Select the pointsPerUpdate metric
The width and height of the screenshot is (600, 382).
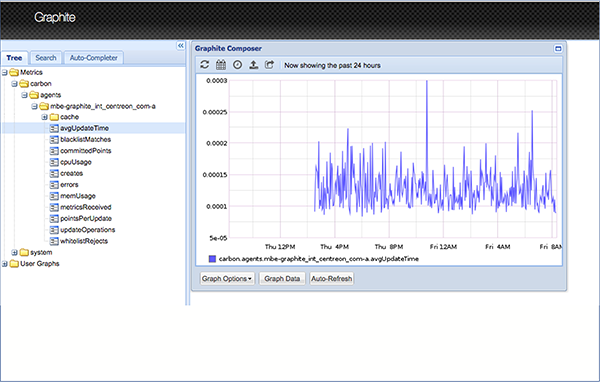[x=86, y=219]
